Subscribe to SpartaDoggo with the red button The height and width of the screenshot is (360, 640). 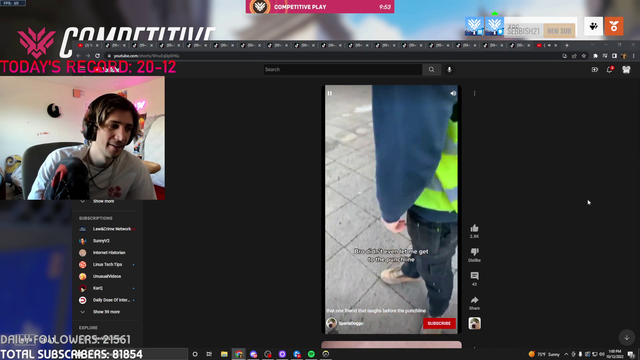pos(439,323)
